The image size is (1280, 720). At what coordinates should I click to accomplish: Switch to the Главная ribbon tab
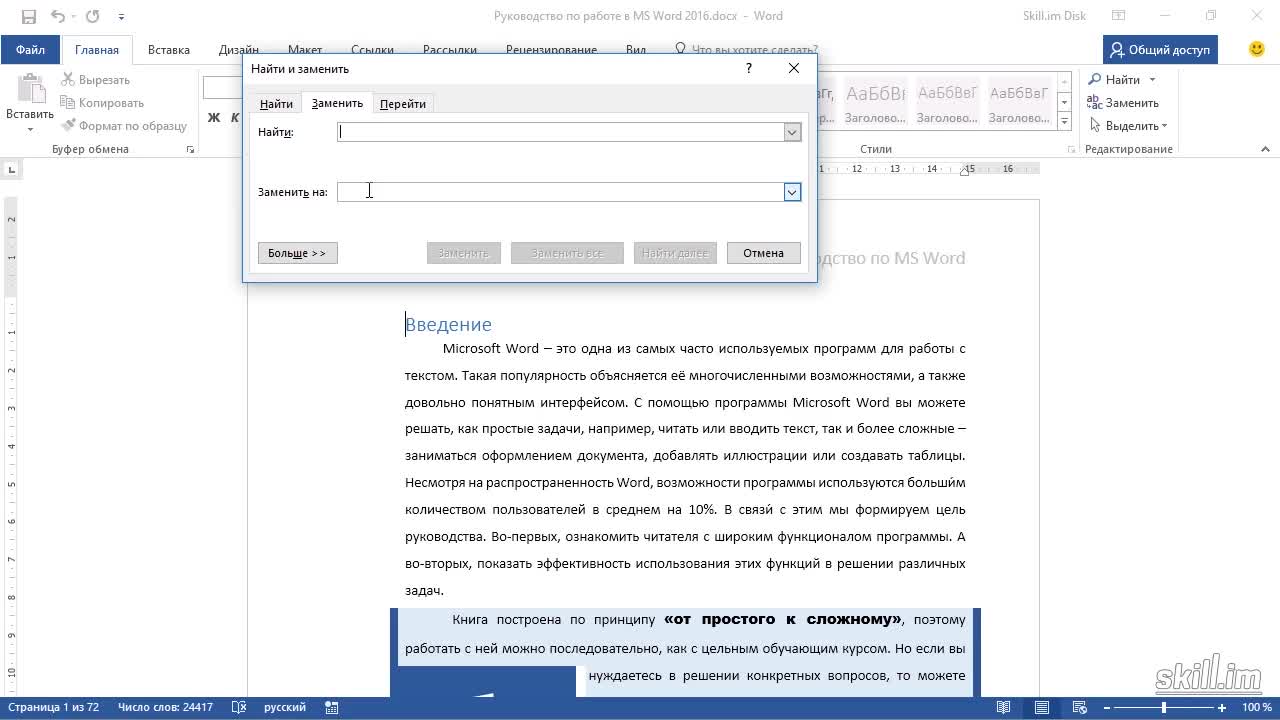[x=97, y=50]
